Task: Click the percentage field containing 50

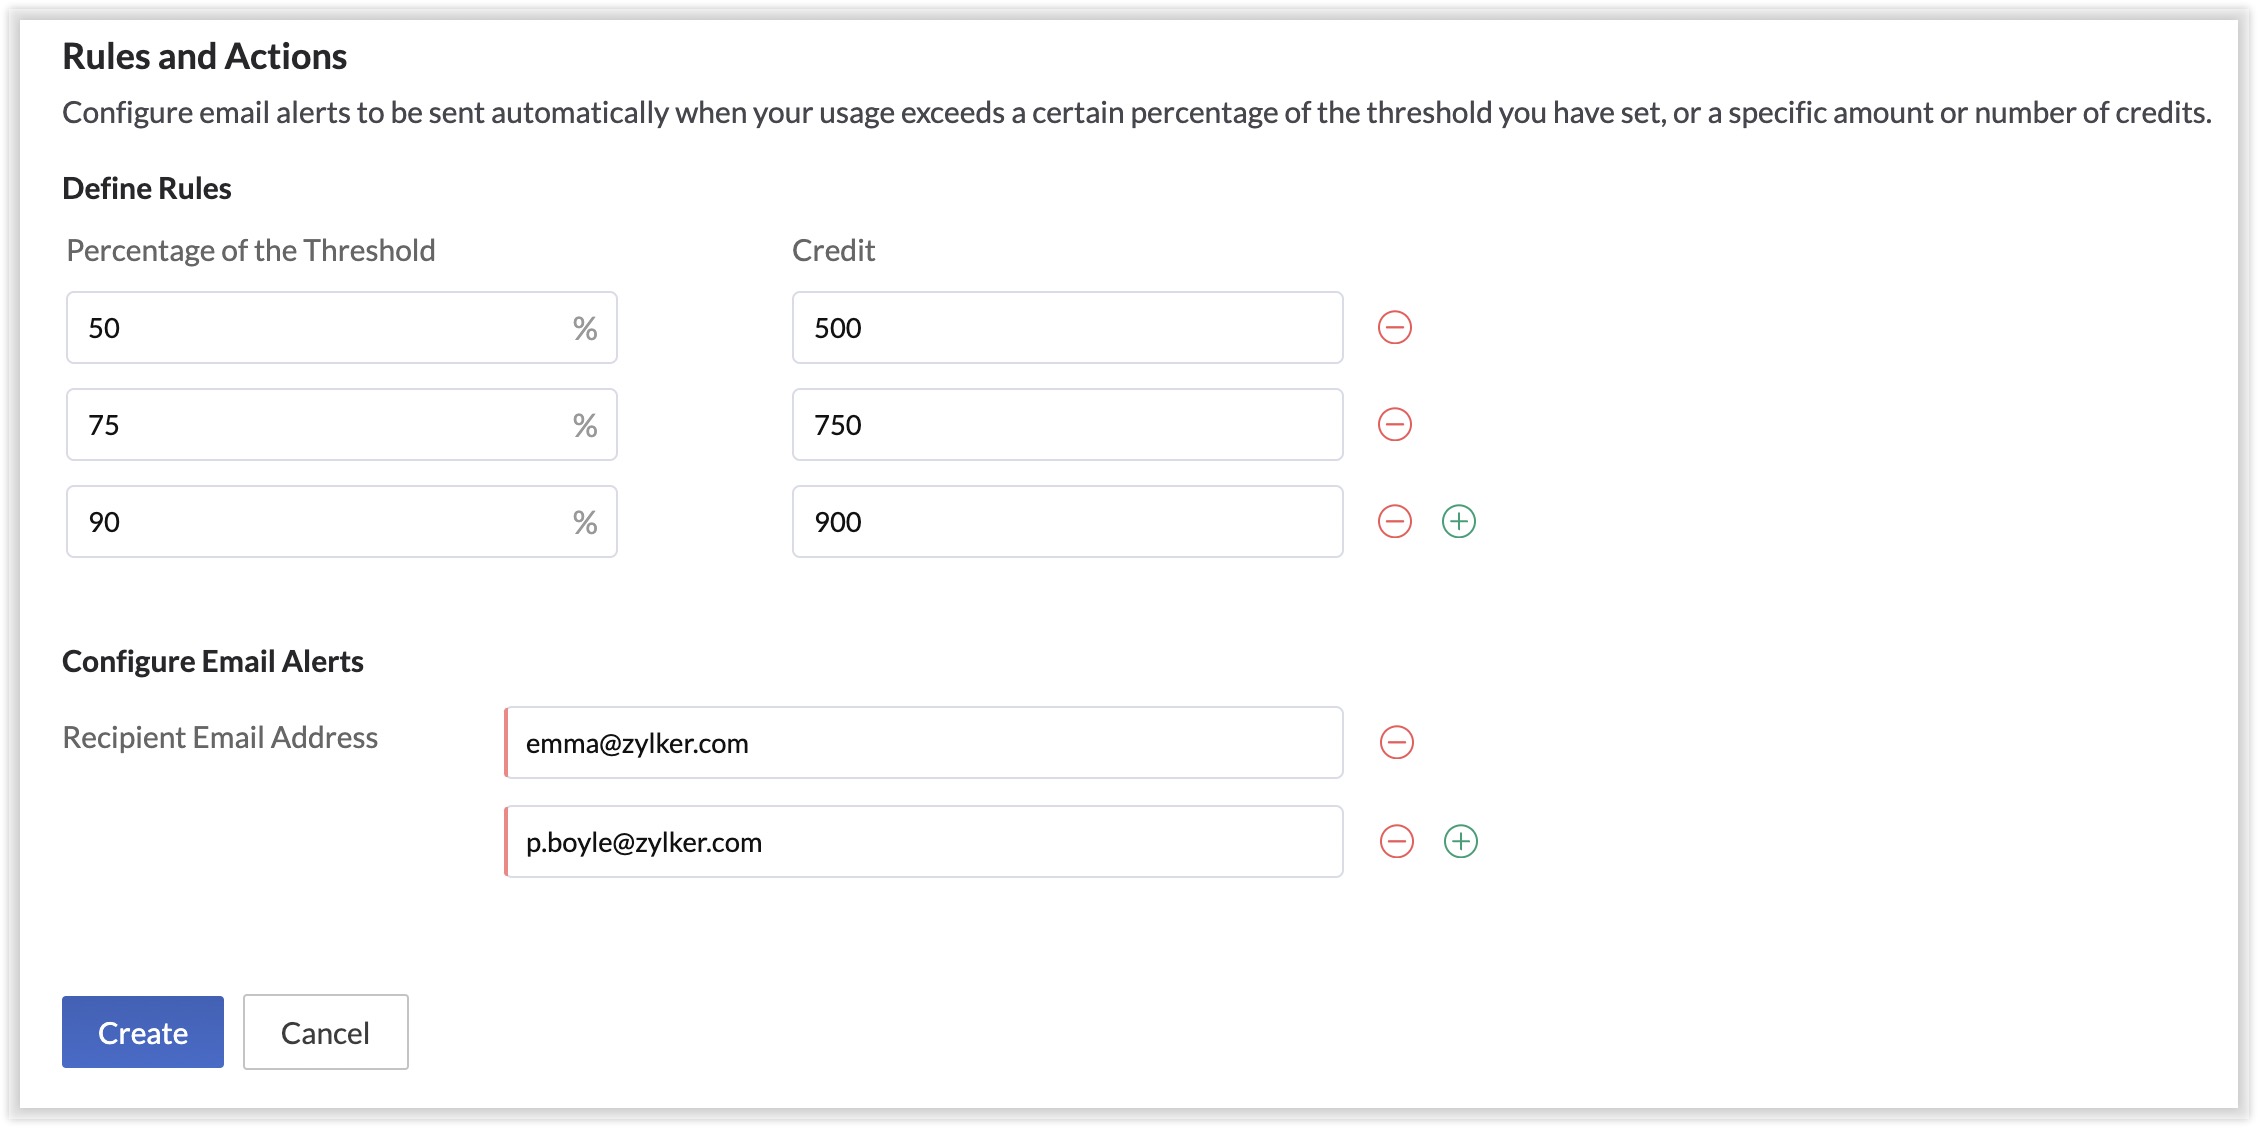Action: [320, 328]
